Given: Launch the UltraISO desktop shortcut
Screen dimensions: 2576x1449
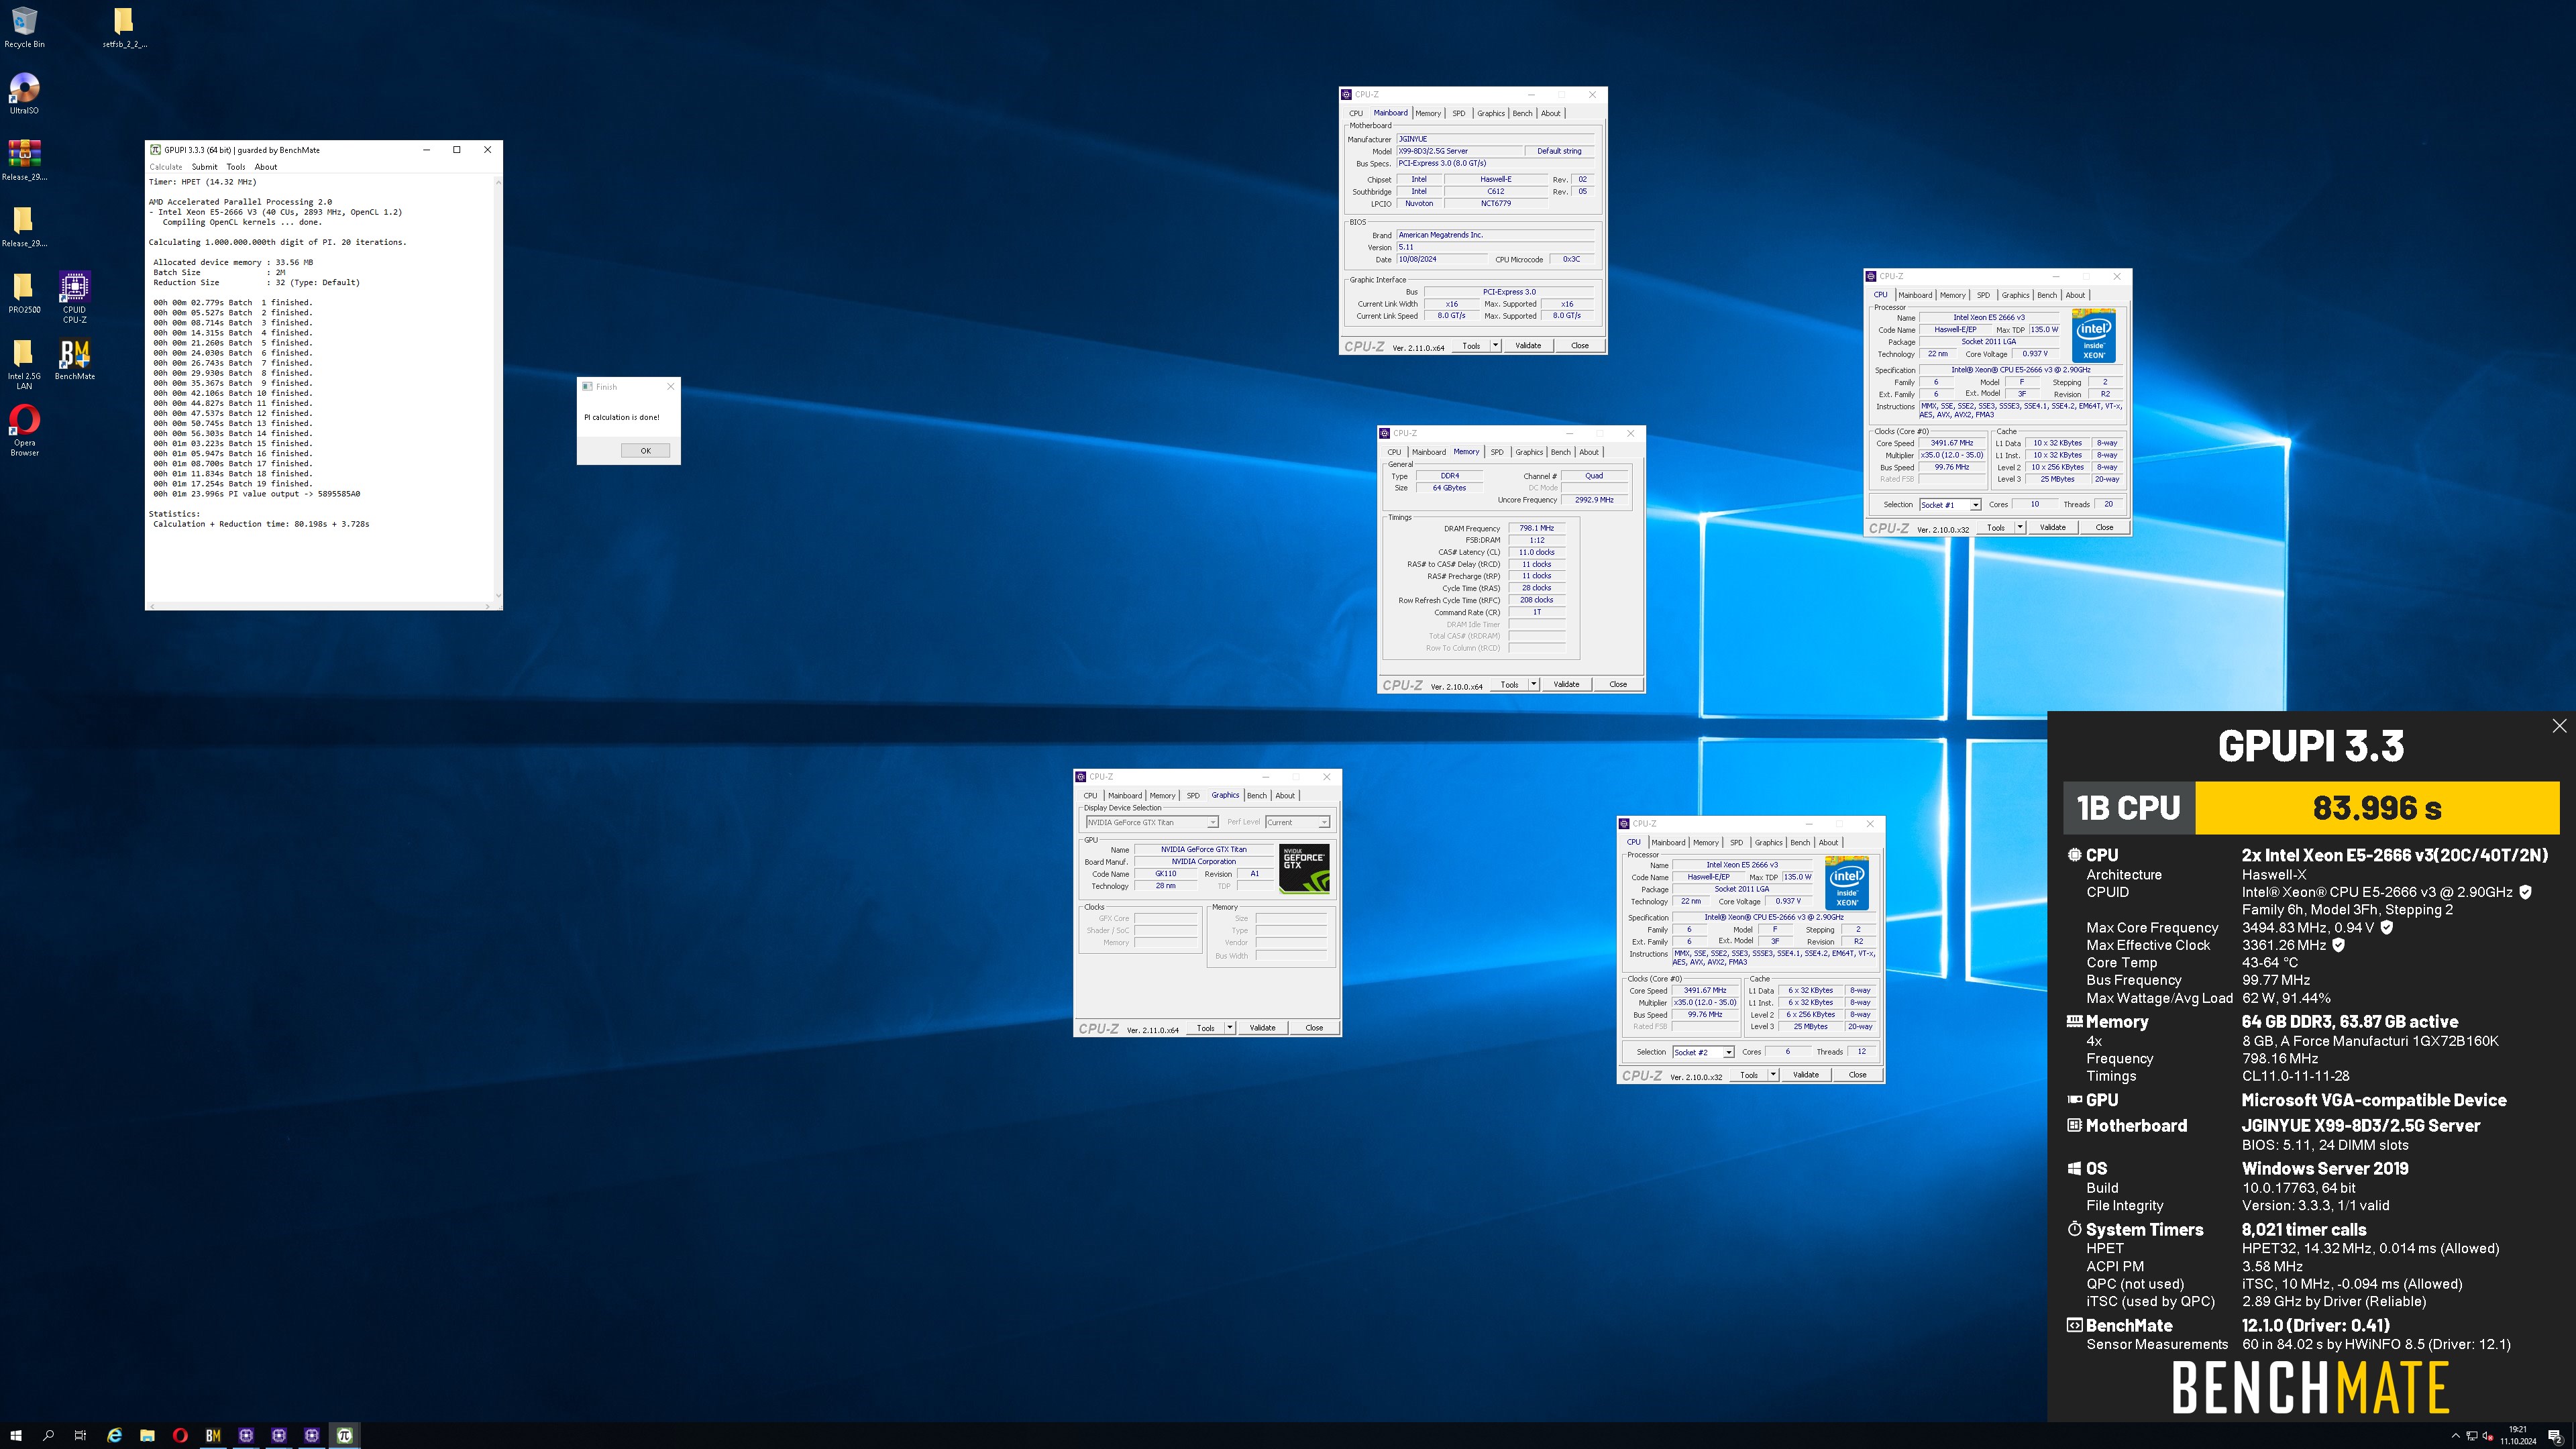Looking at the screenshot, I should tap(24, 94).
